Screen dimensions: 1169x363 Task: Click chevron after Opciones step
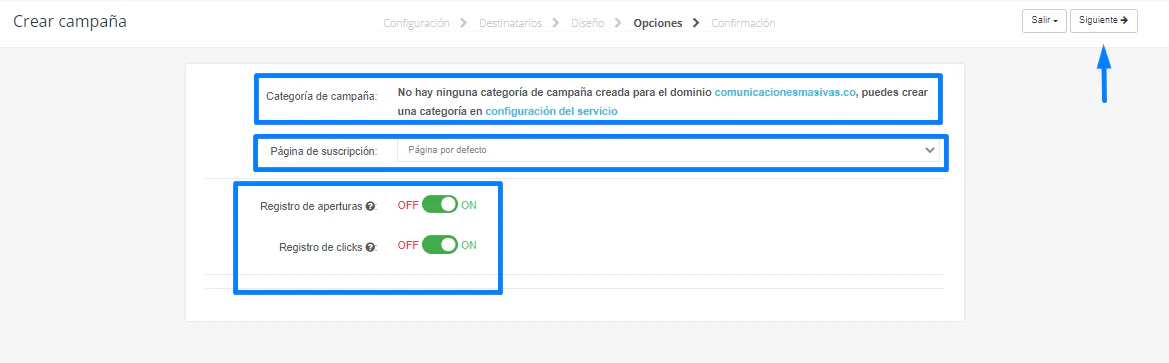coord(696,23)
